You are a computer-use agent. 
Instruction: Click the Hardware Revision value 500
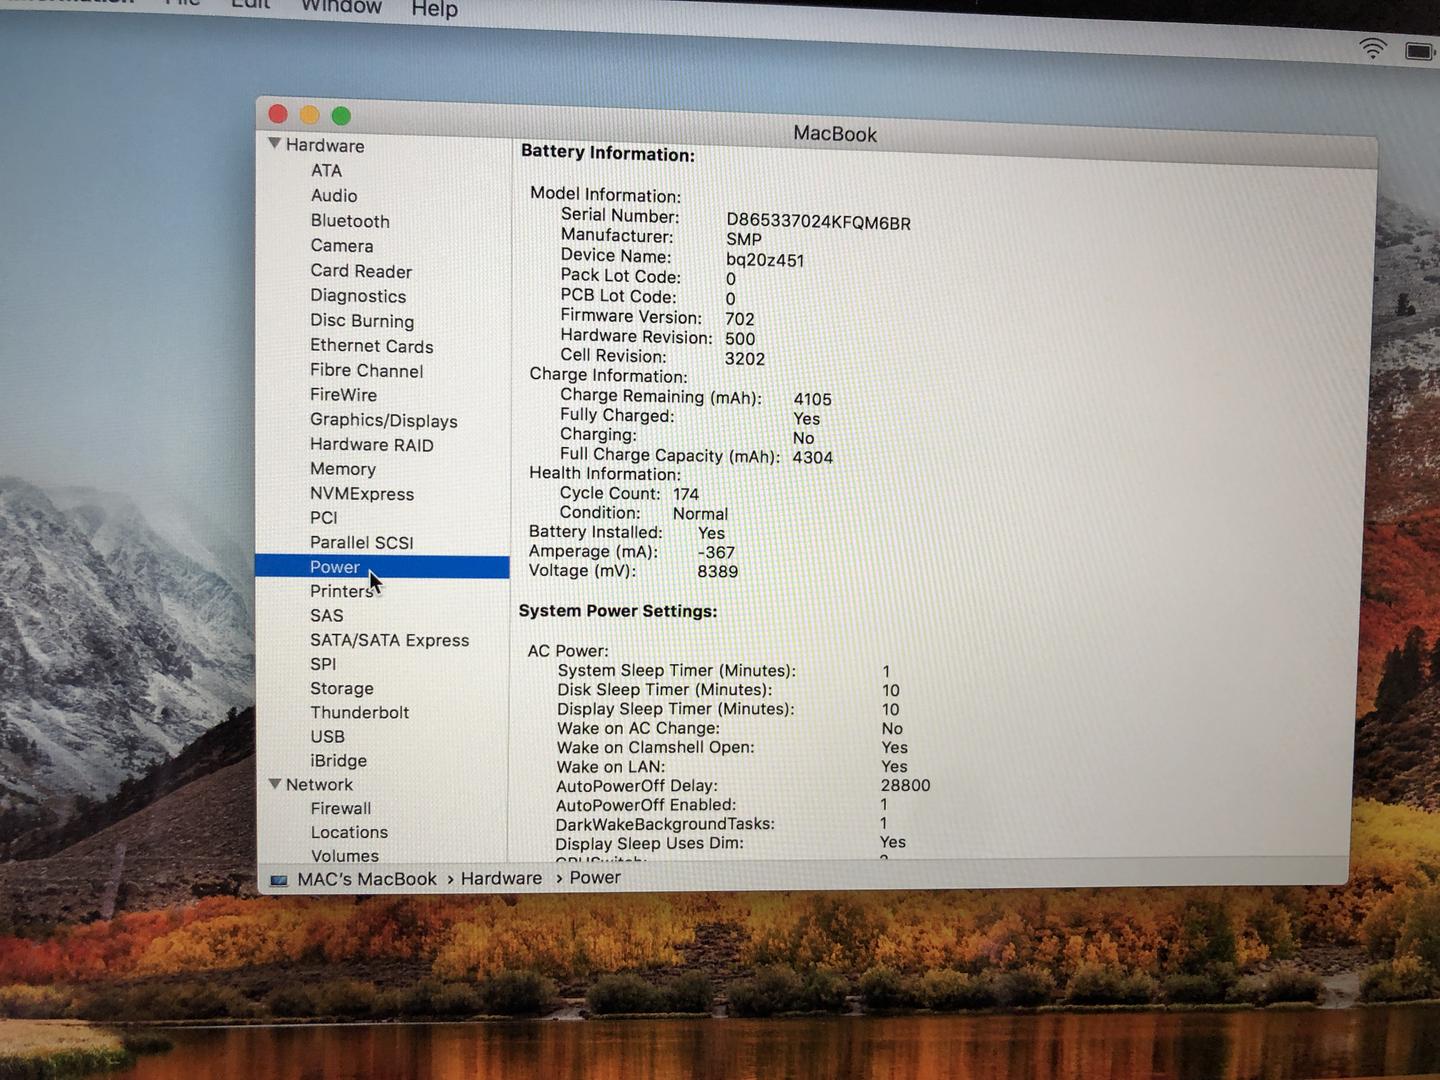[x=740, y=339]
